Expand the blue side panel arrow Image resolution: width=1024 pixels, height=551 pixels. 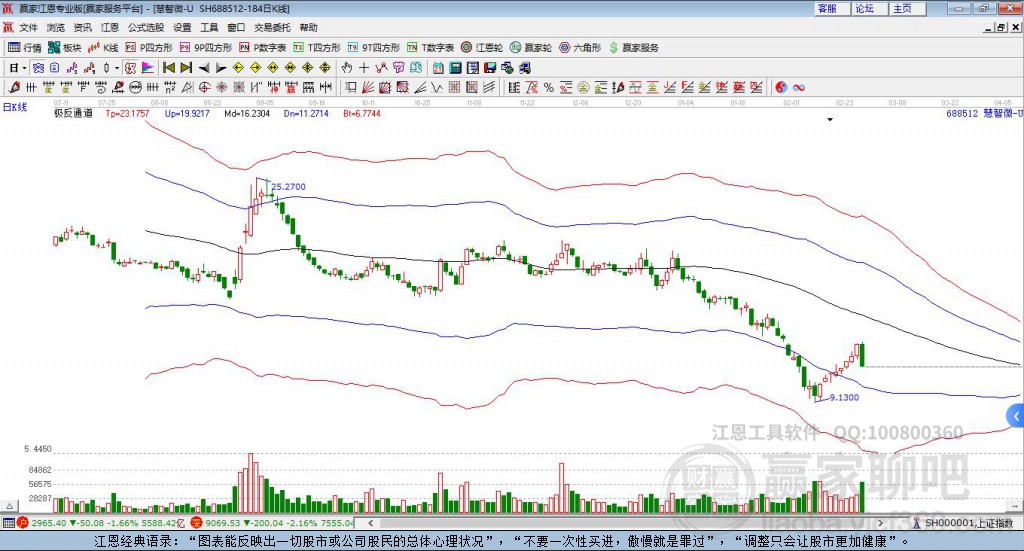(x=1016, y=416)
